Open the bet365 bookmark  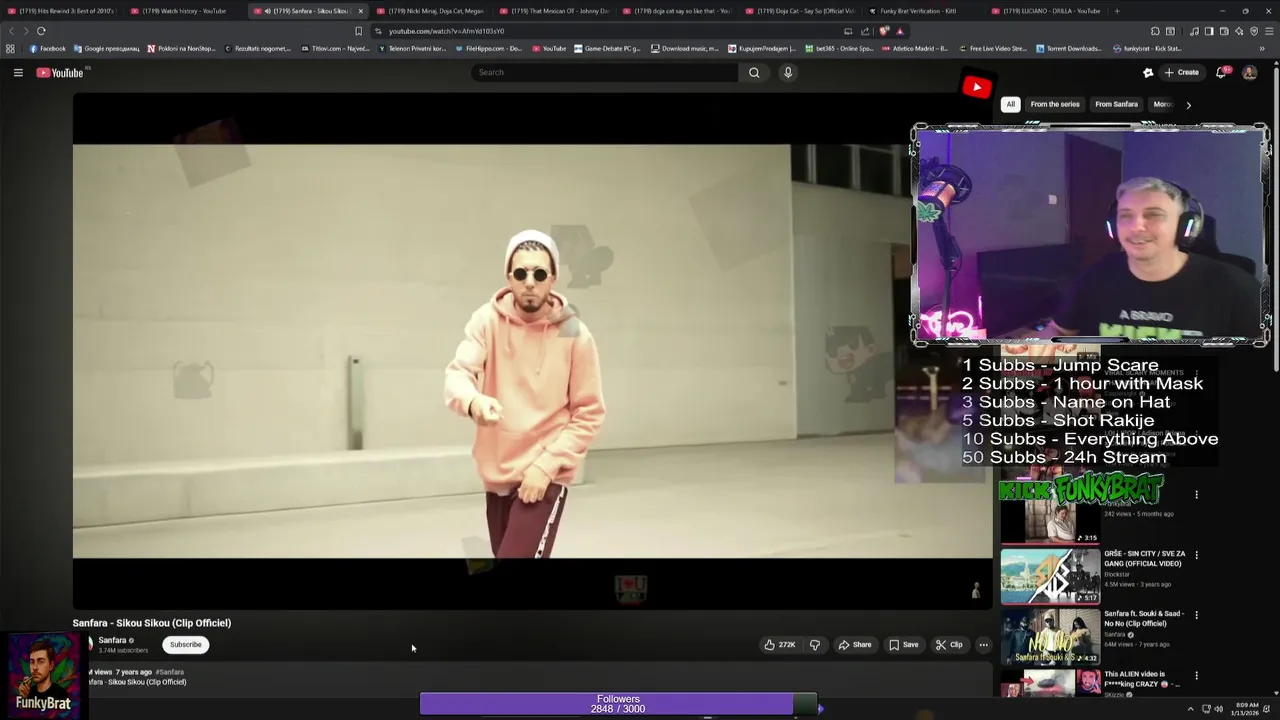[839, 48]
